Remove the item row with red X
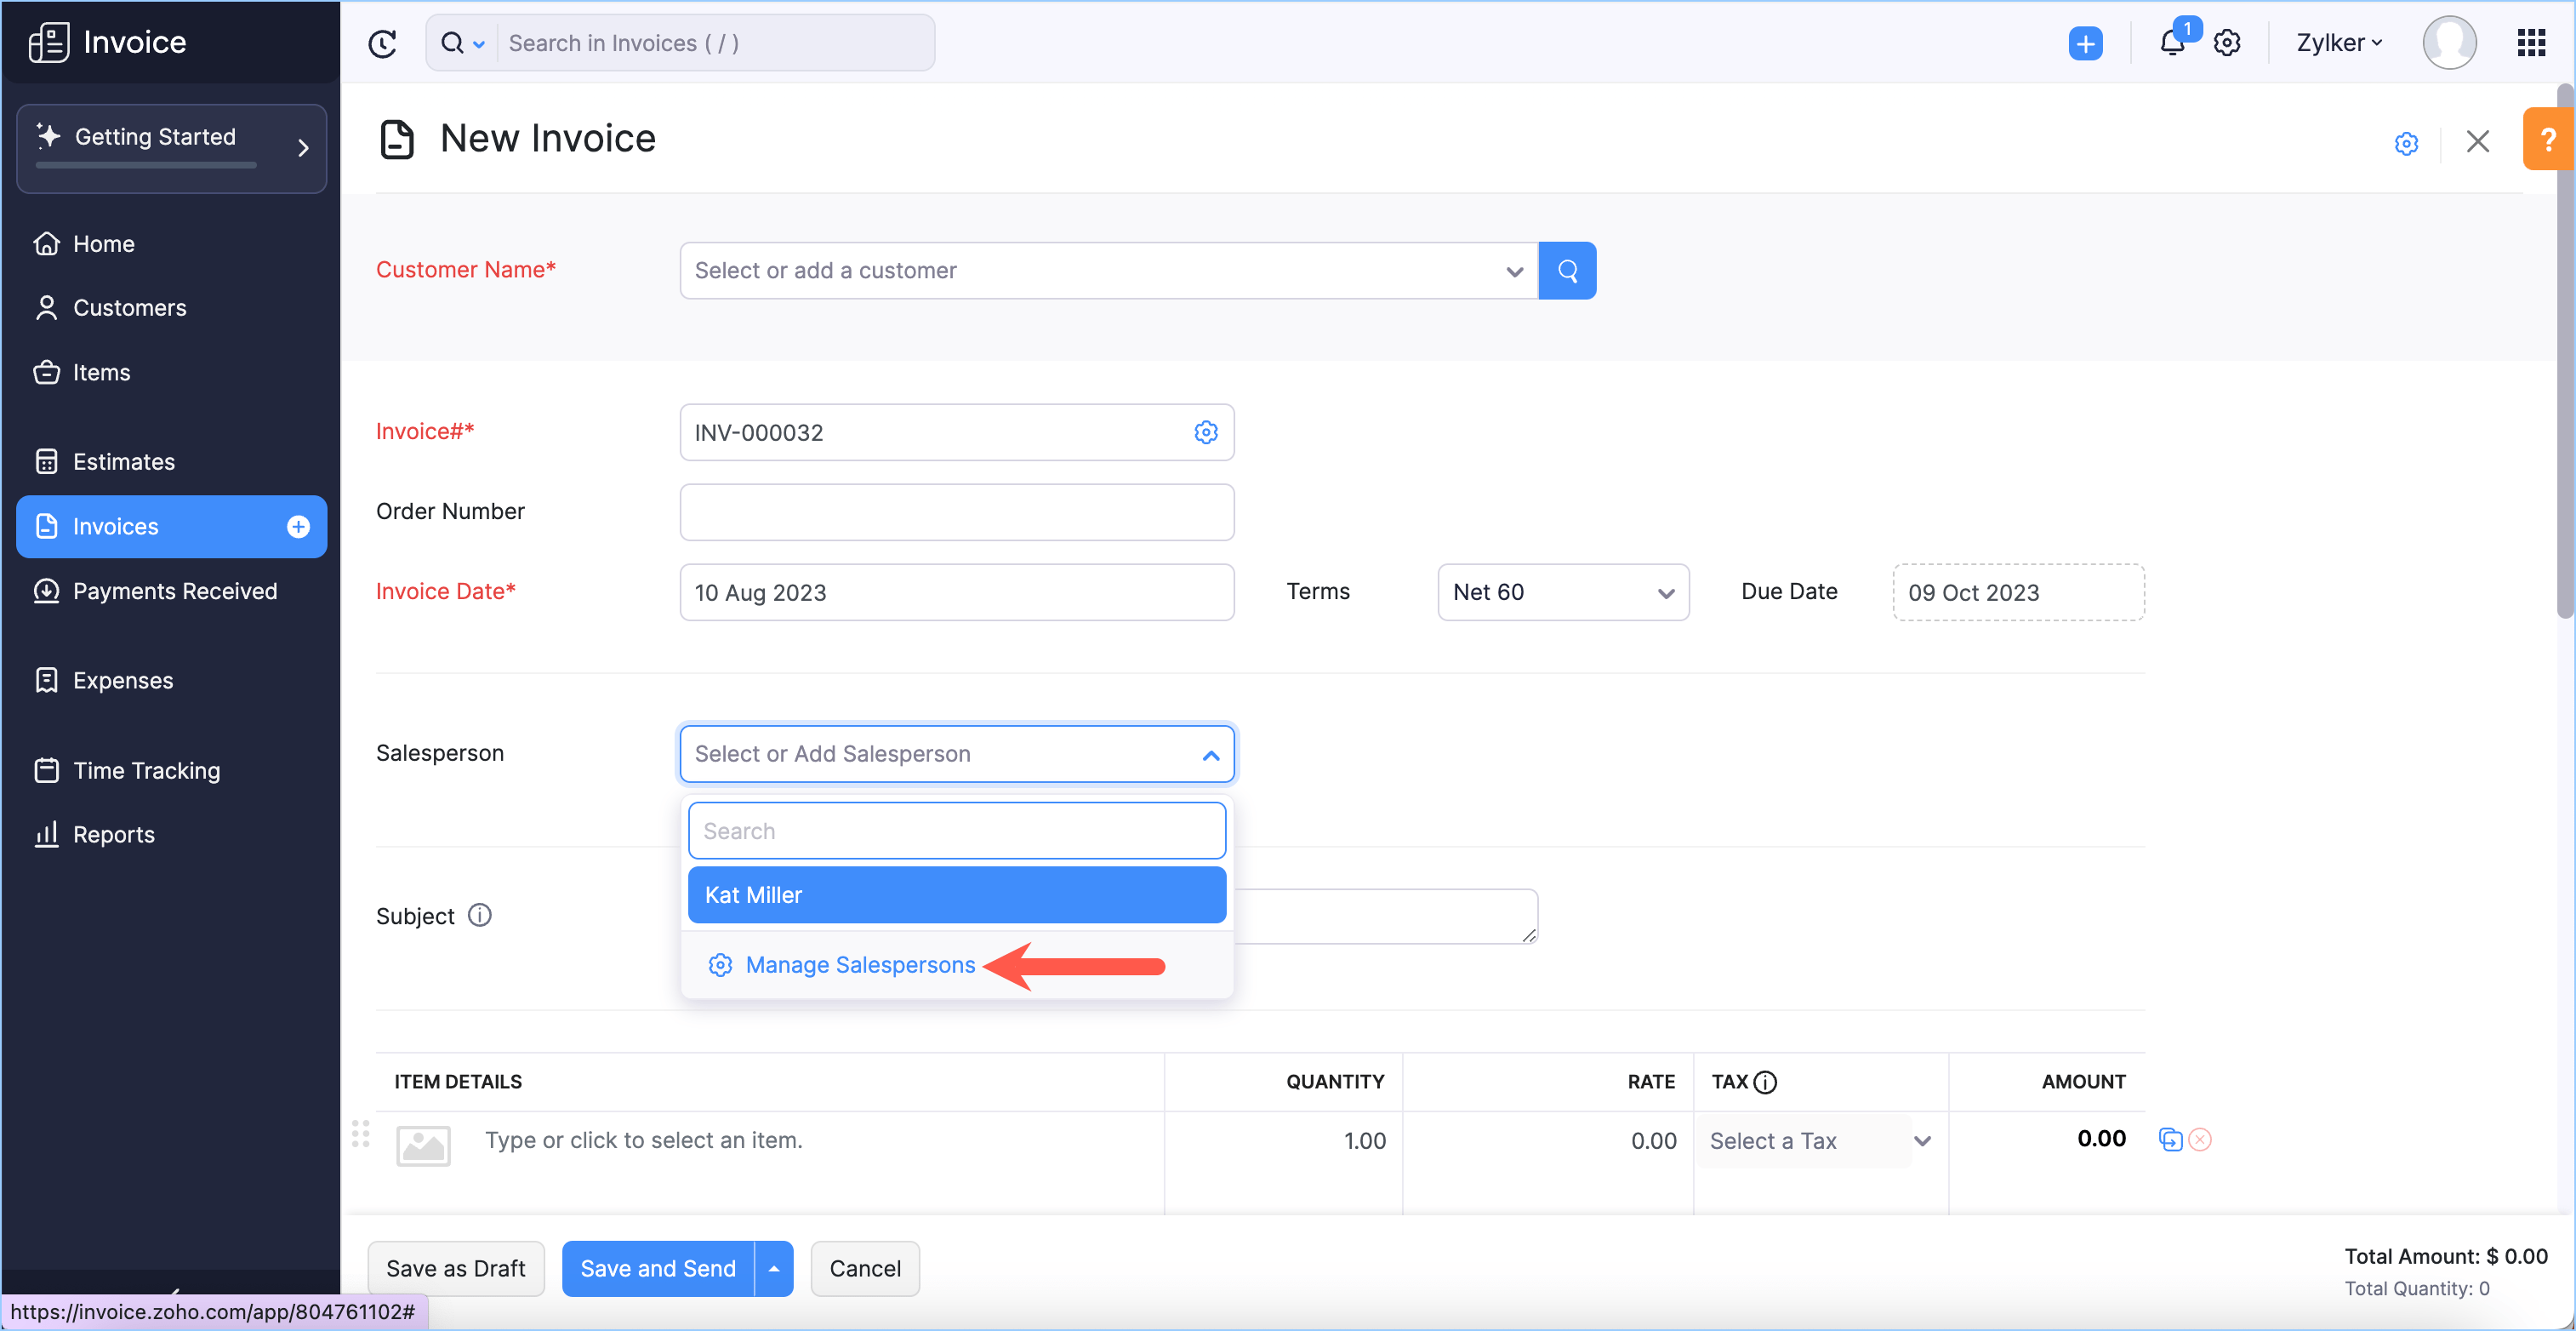2576x1331 pixels. click(x=2200, y=1140)
